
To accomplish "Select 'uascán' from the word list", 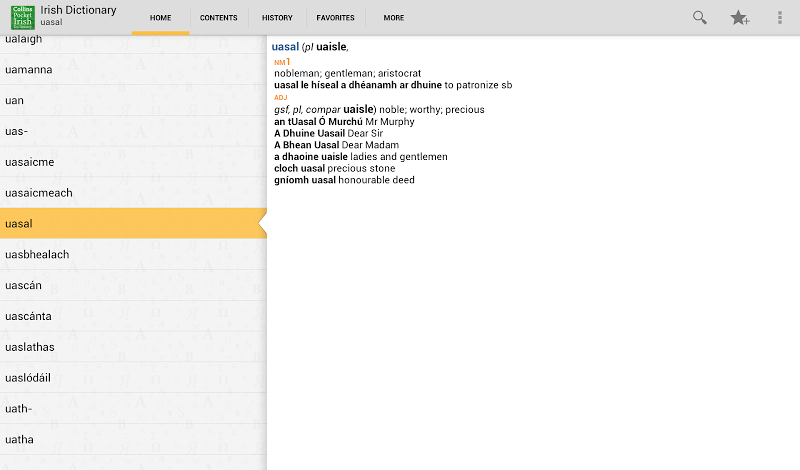I will [133, 285].
